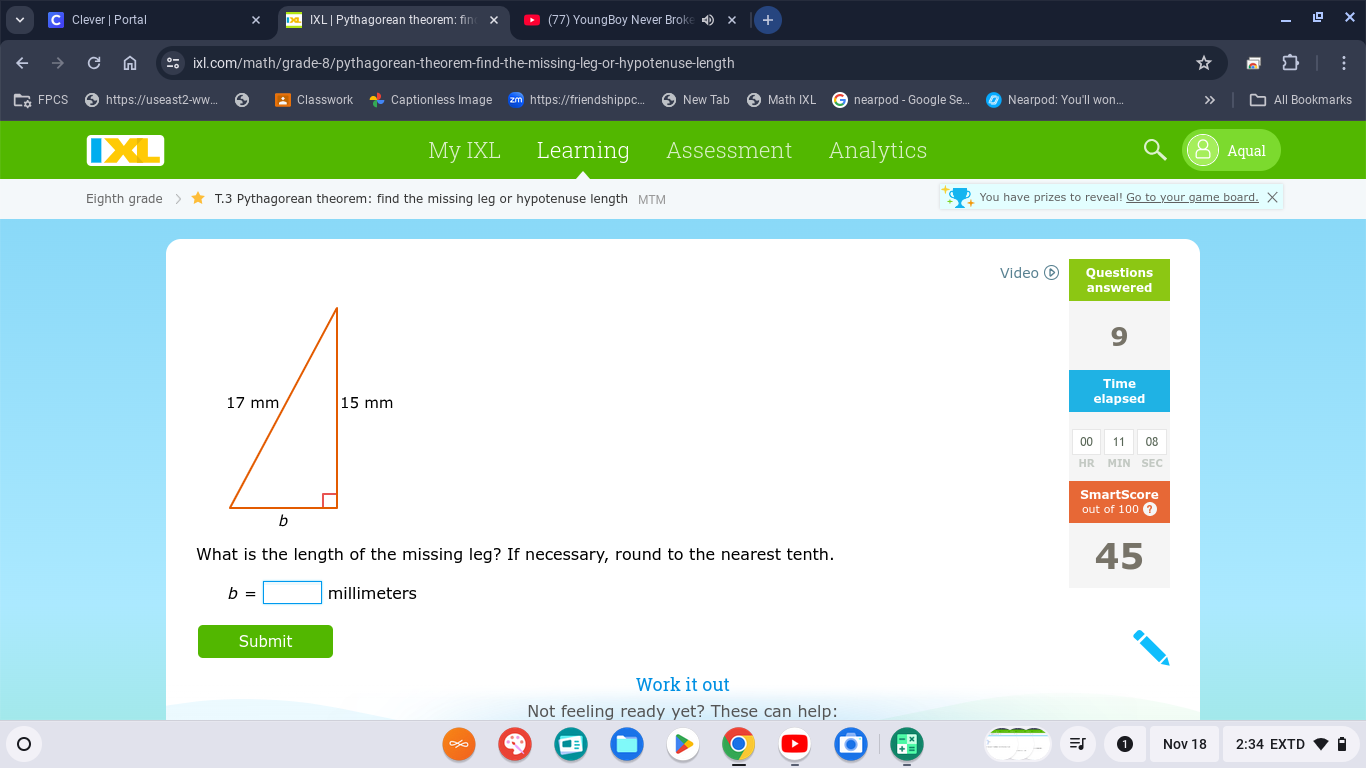Close the YouTube browser tab
Viewport: 1366px width, 768px height.
[732, 20]
